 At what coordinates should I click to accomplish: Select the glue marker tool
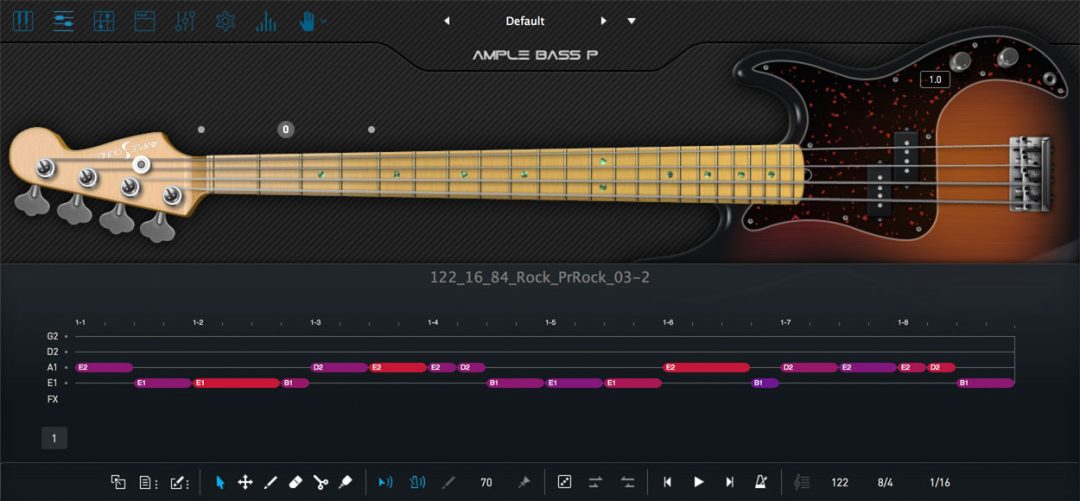tap(346, 482)
